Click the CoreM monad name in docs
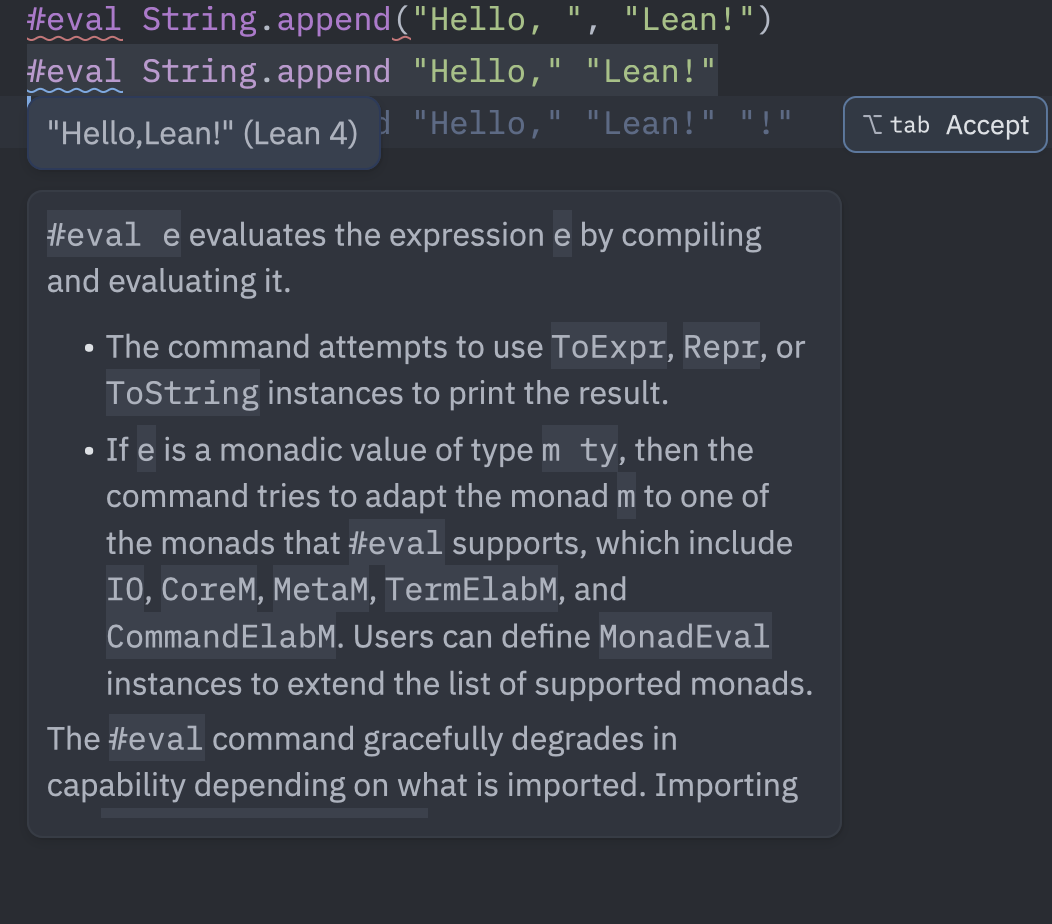The height and width of the screenshot is (924, 1052). (209, 590)
